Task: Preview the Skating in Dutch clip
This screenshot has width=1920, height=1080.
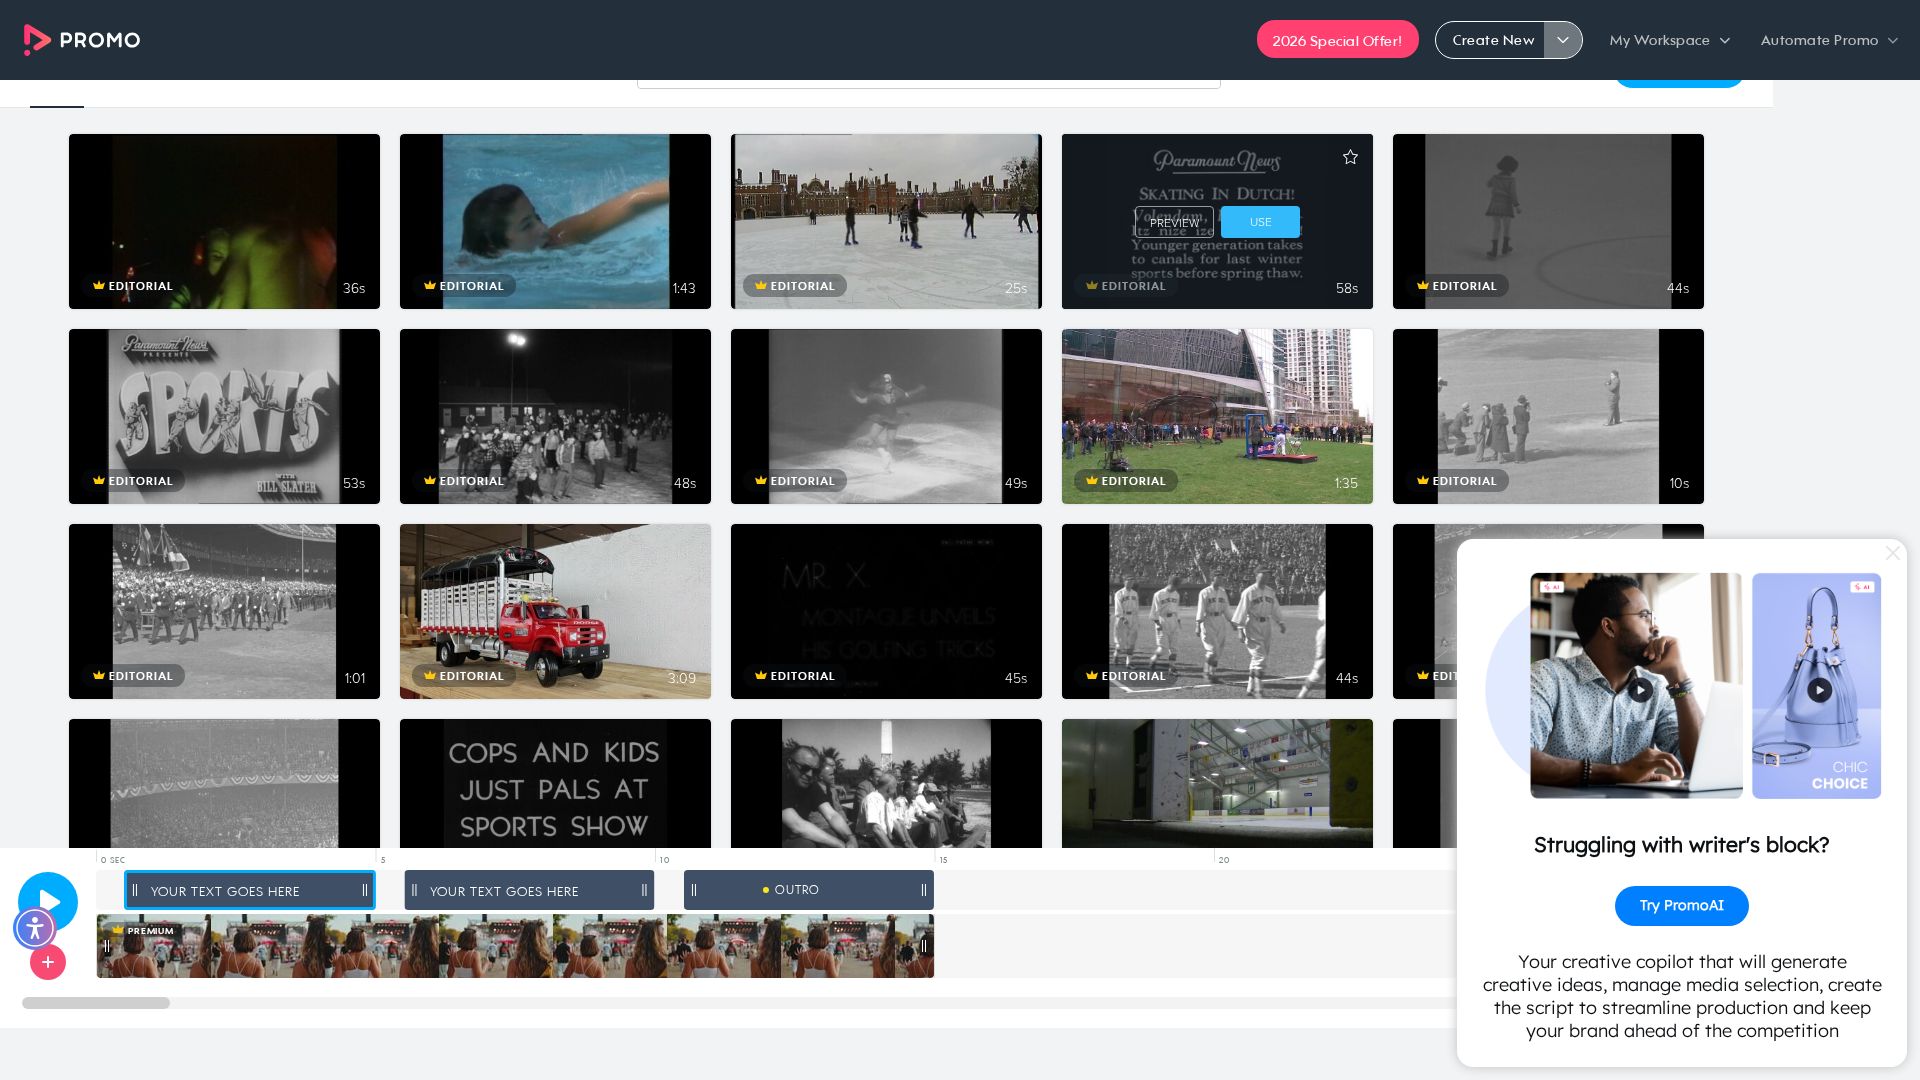Action: [1174, 222]
